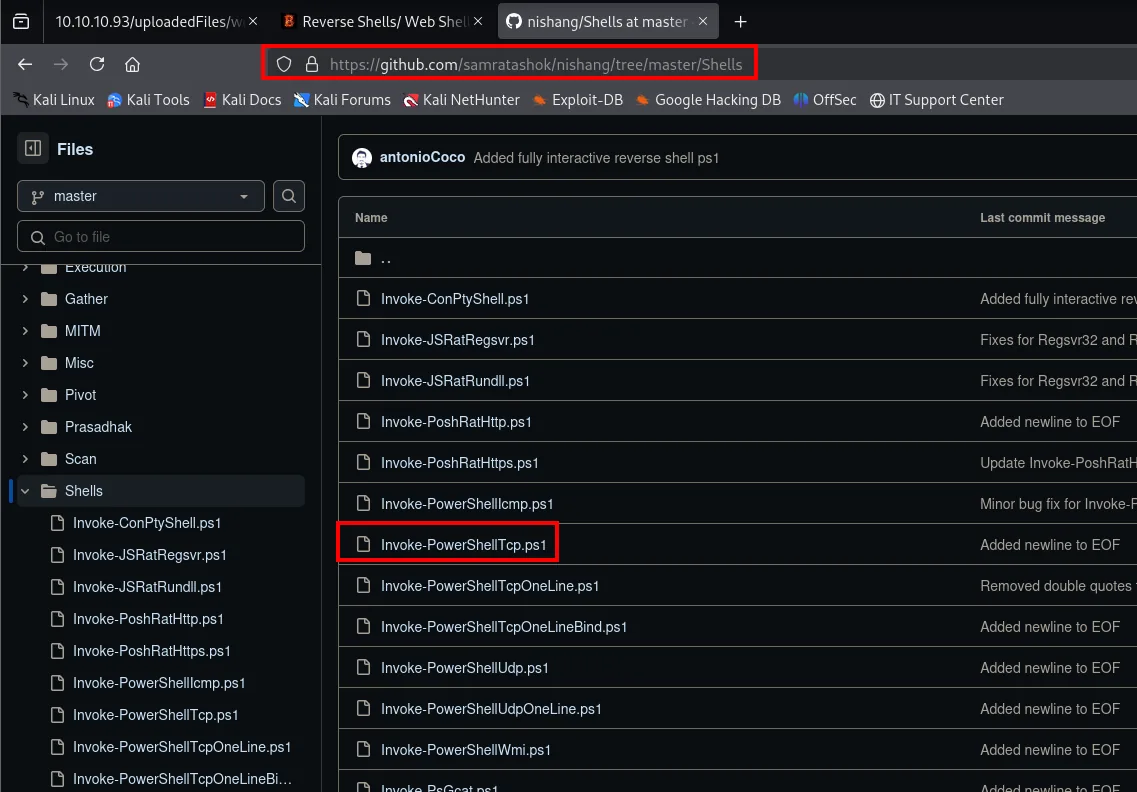Close the Reverse Shells/ Web Shell tab

tap(478, 22)
